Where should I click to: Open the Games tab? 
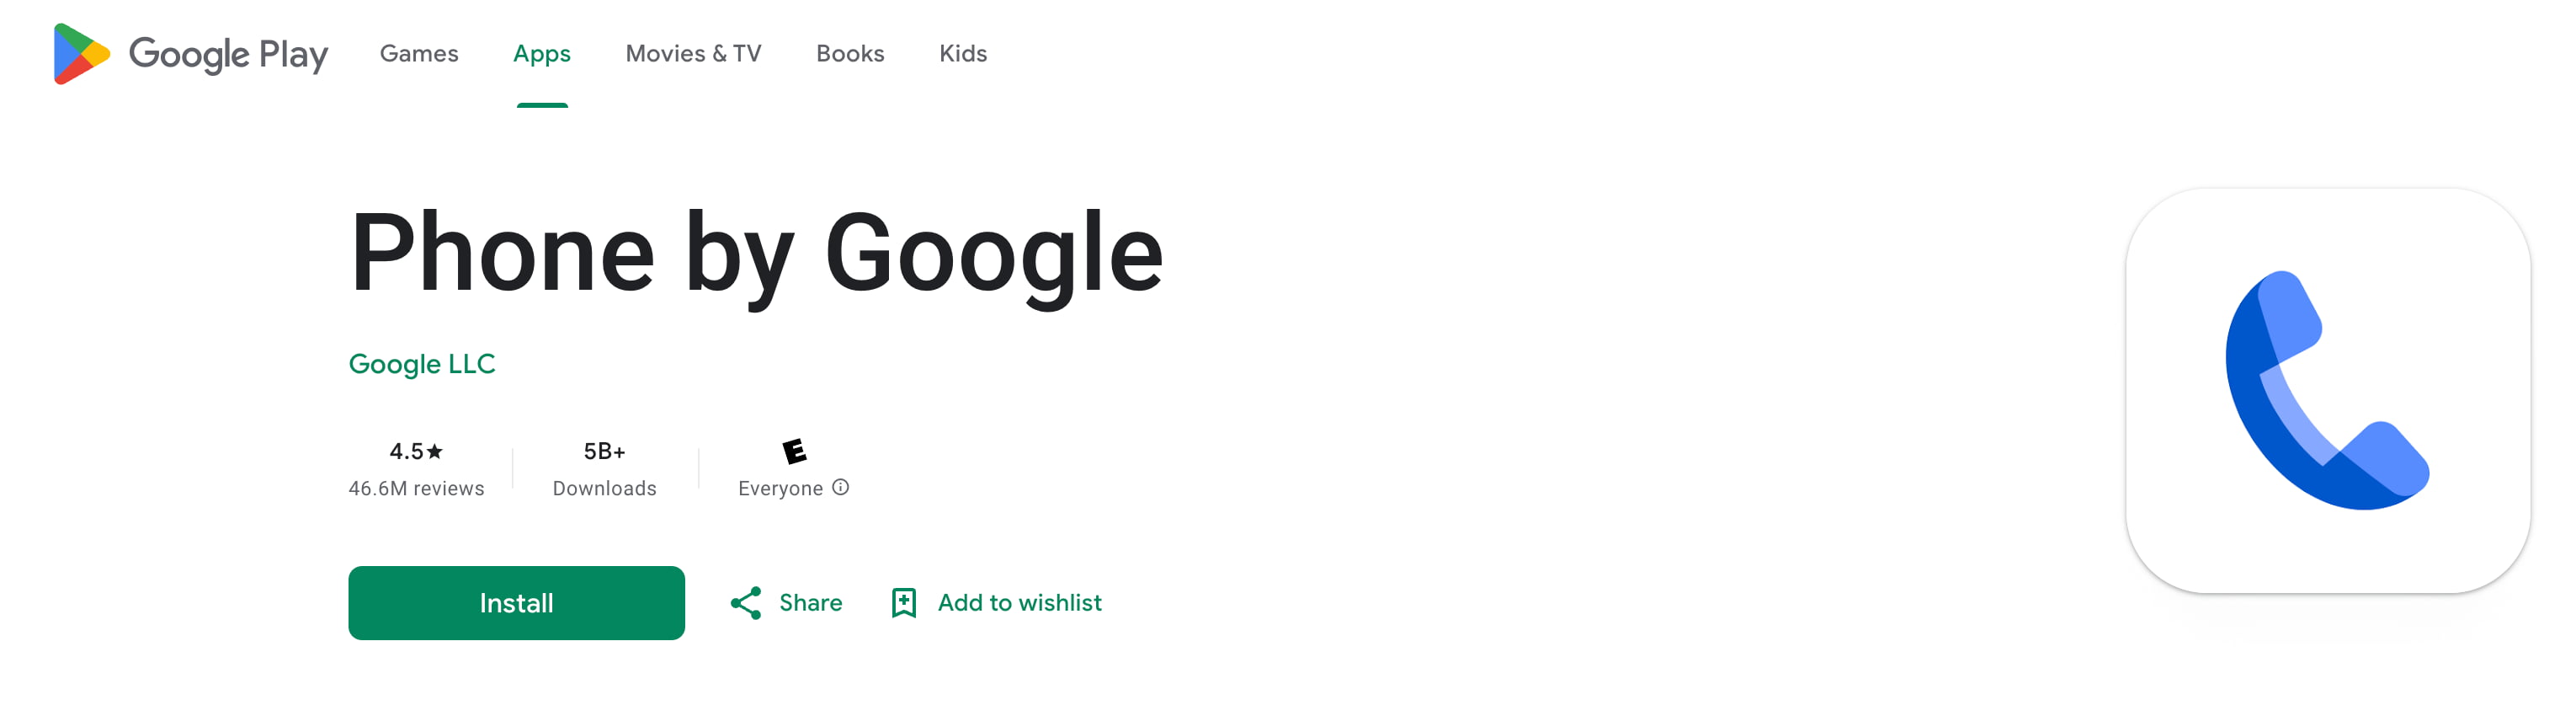(419, 54)
